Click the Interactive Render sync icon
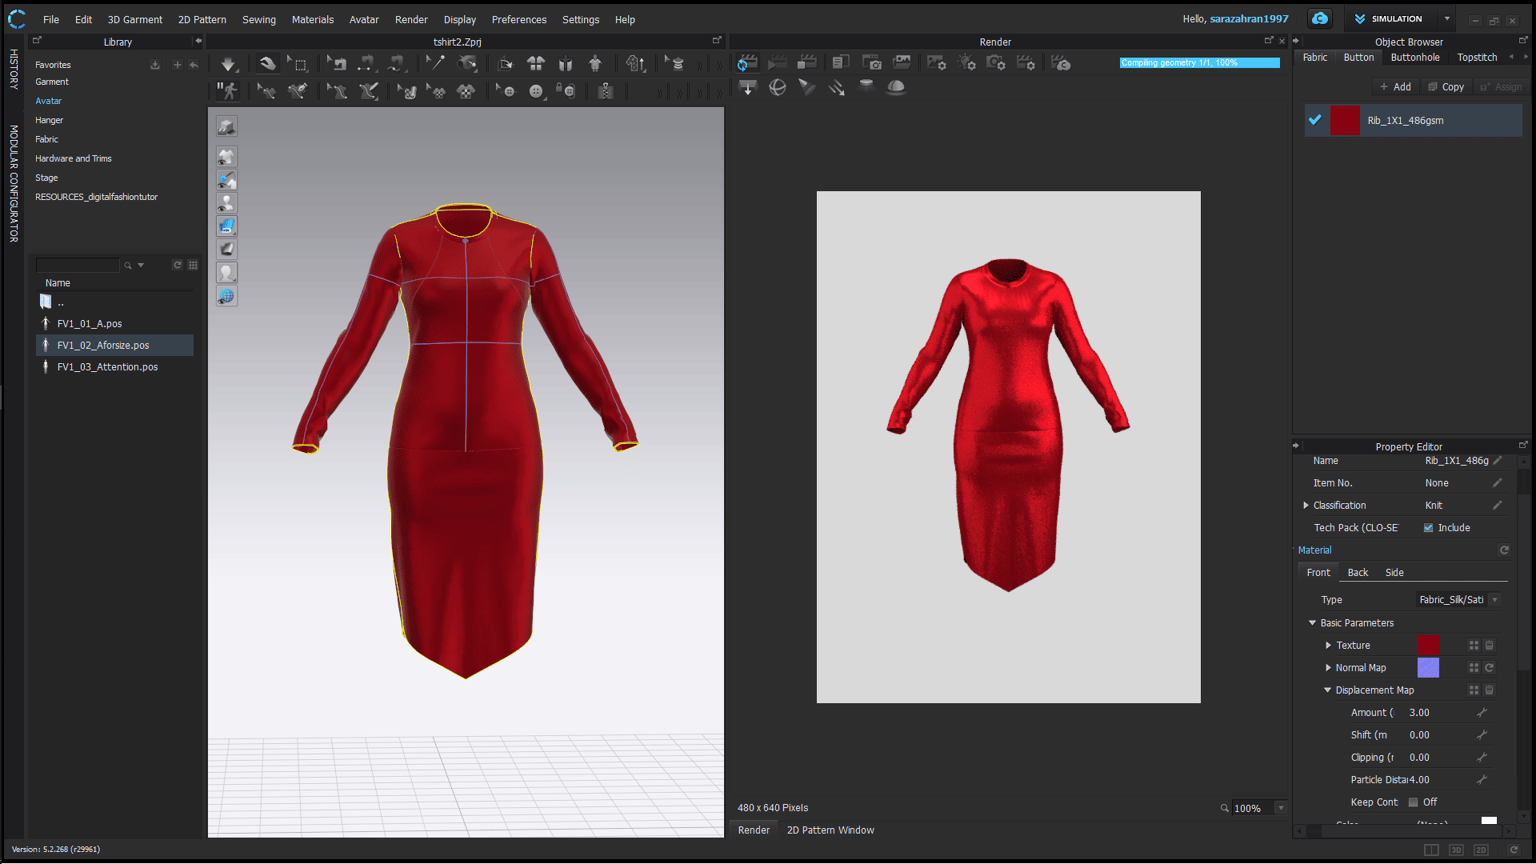Screen dimensions: 1536x864 tap(746, 63)
